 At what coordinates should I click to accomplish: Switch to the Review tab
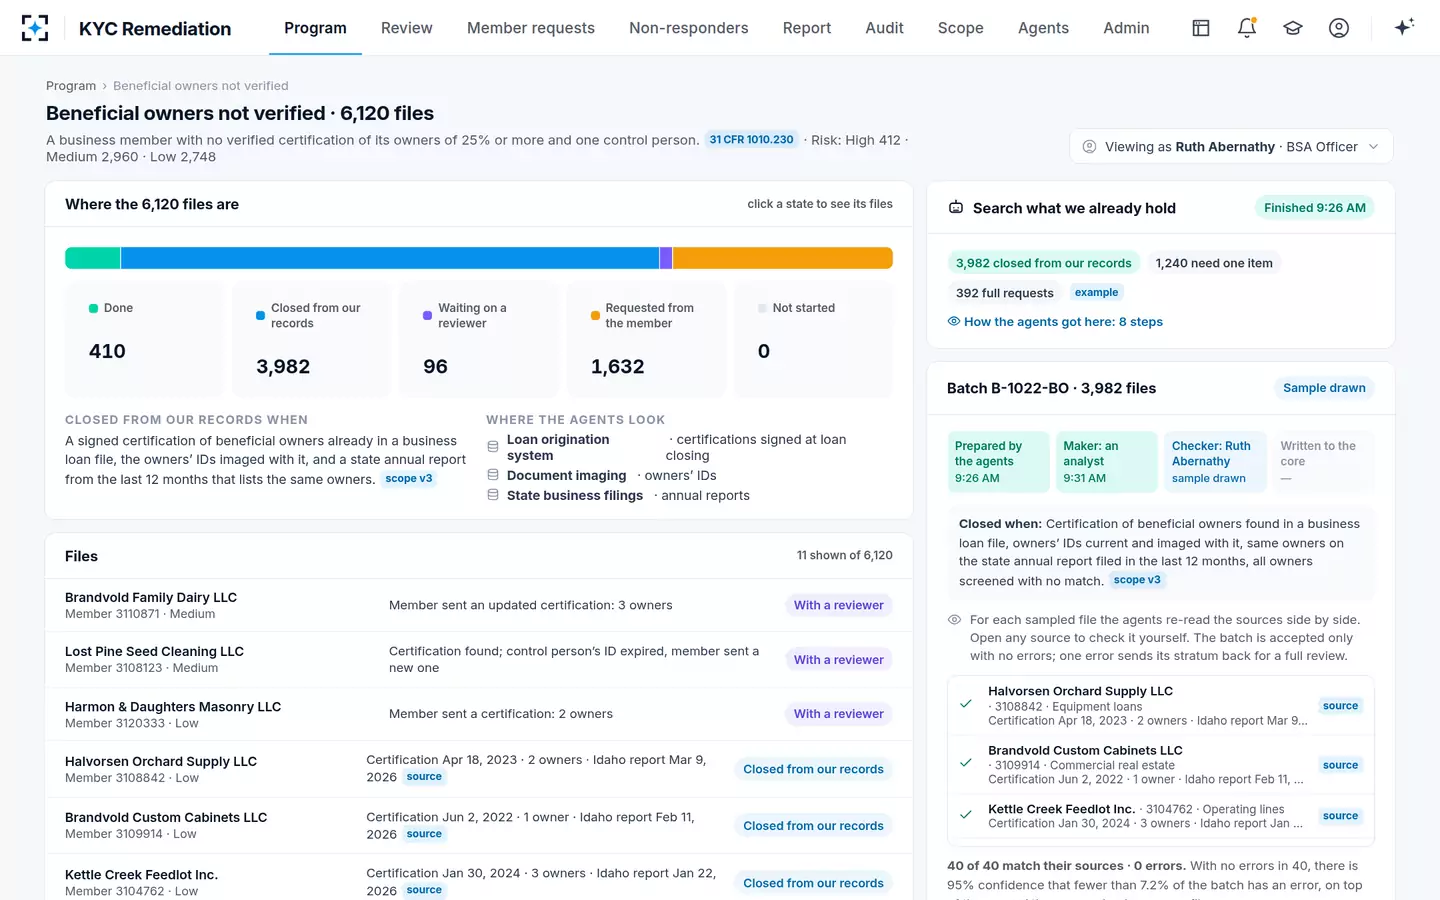[407, 28]
